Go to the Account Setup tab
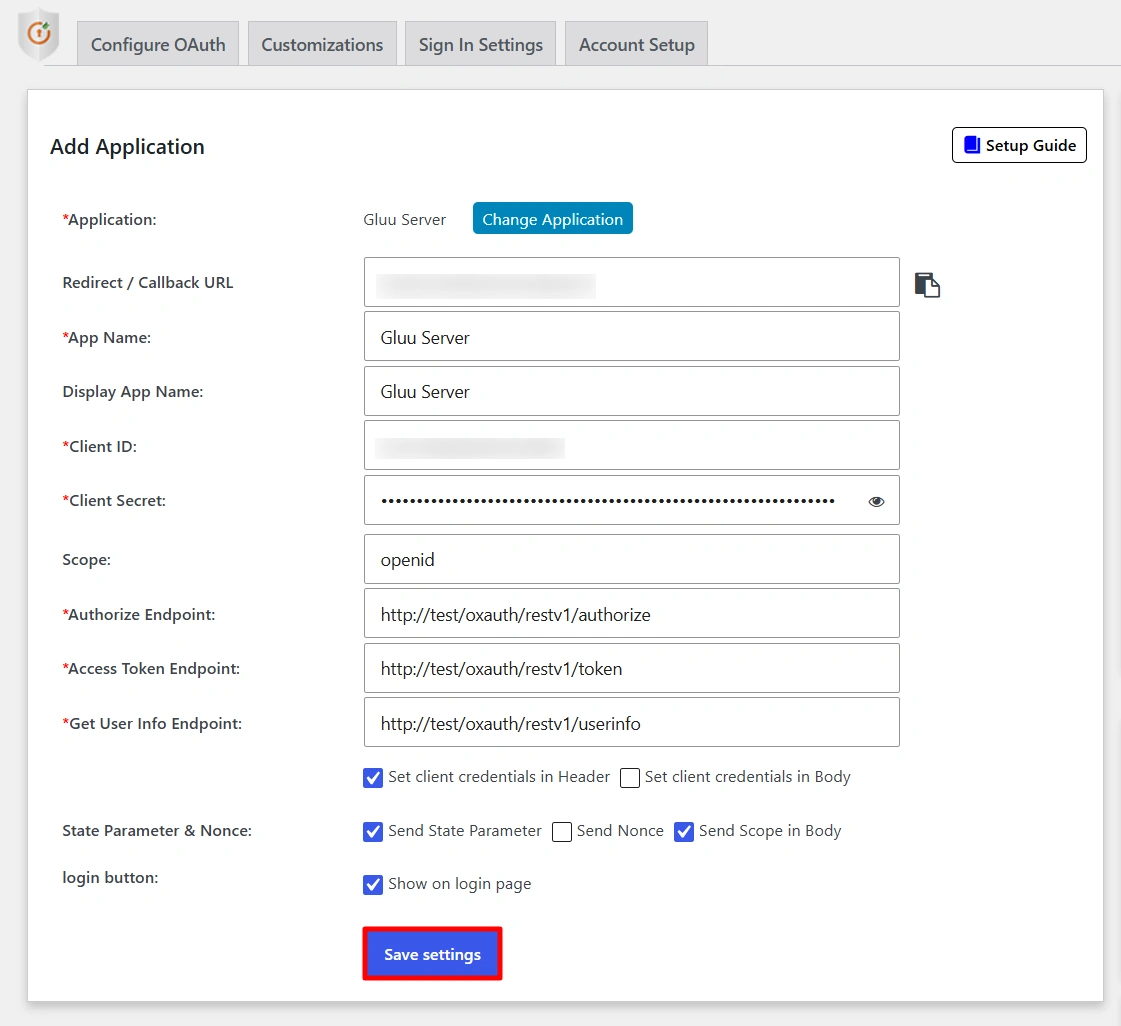Screen dimensions: 1121x1026 tap(636, 44)
